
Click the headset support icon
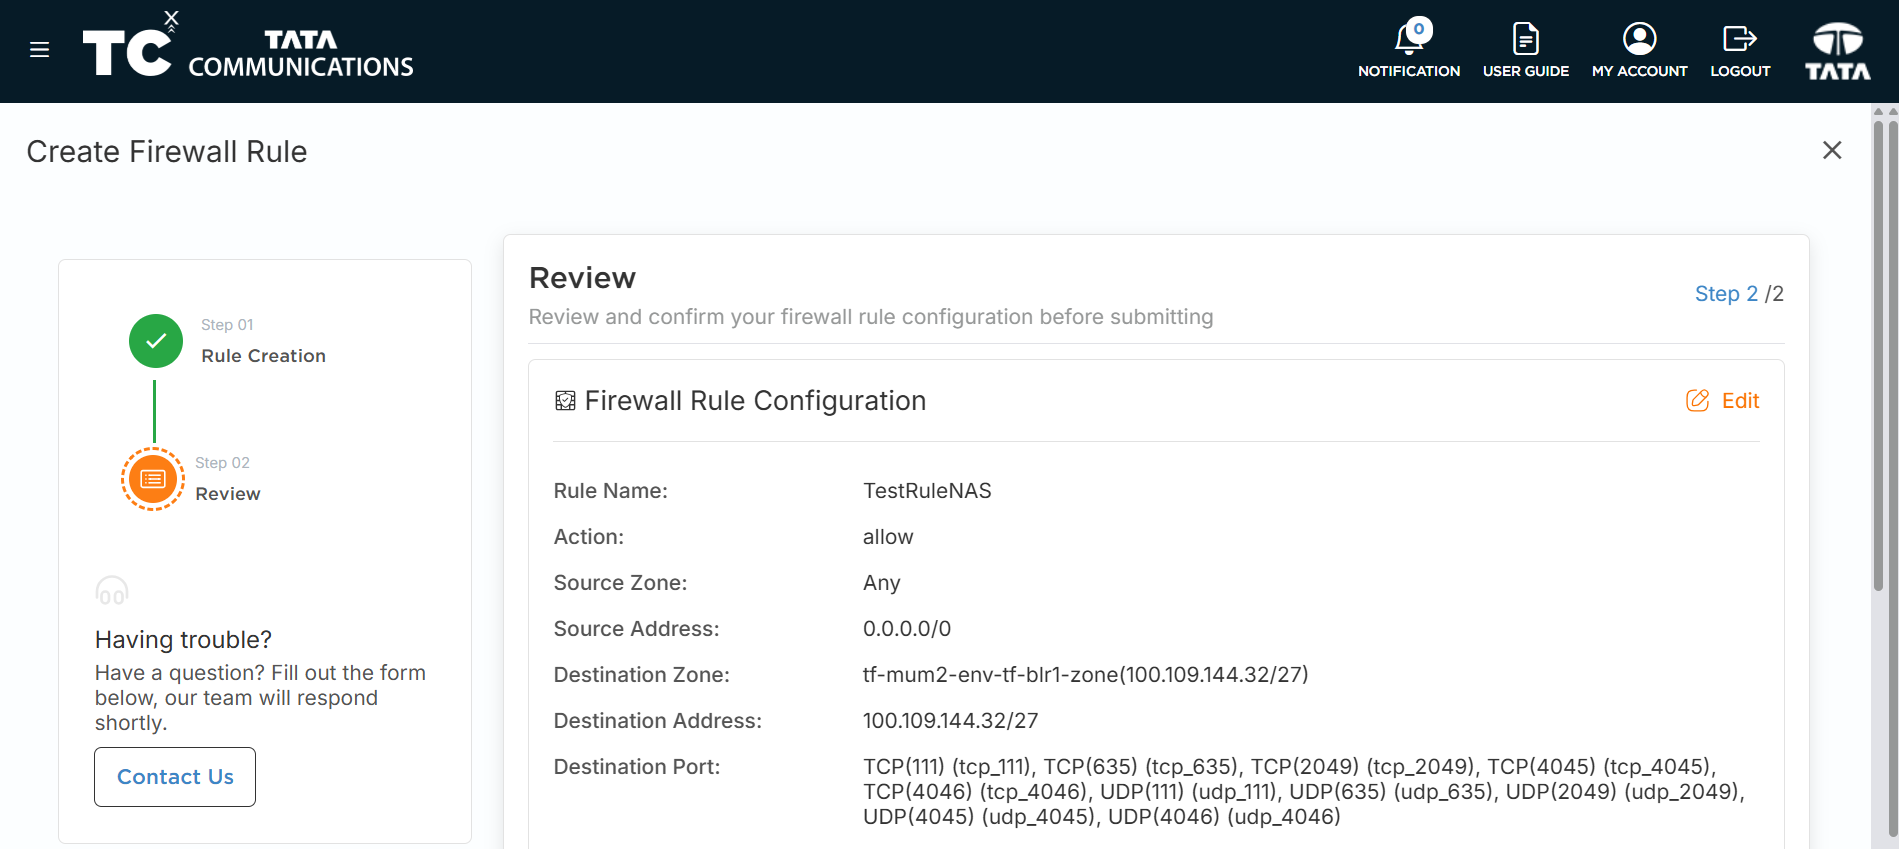coord(112,591)
